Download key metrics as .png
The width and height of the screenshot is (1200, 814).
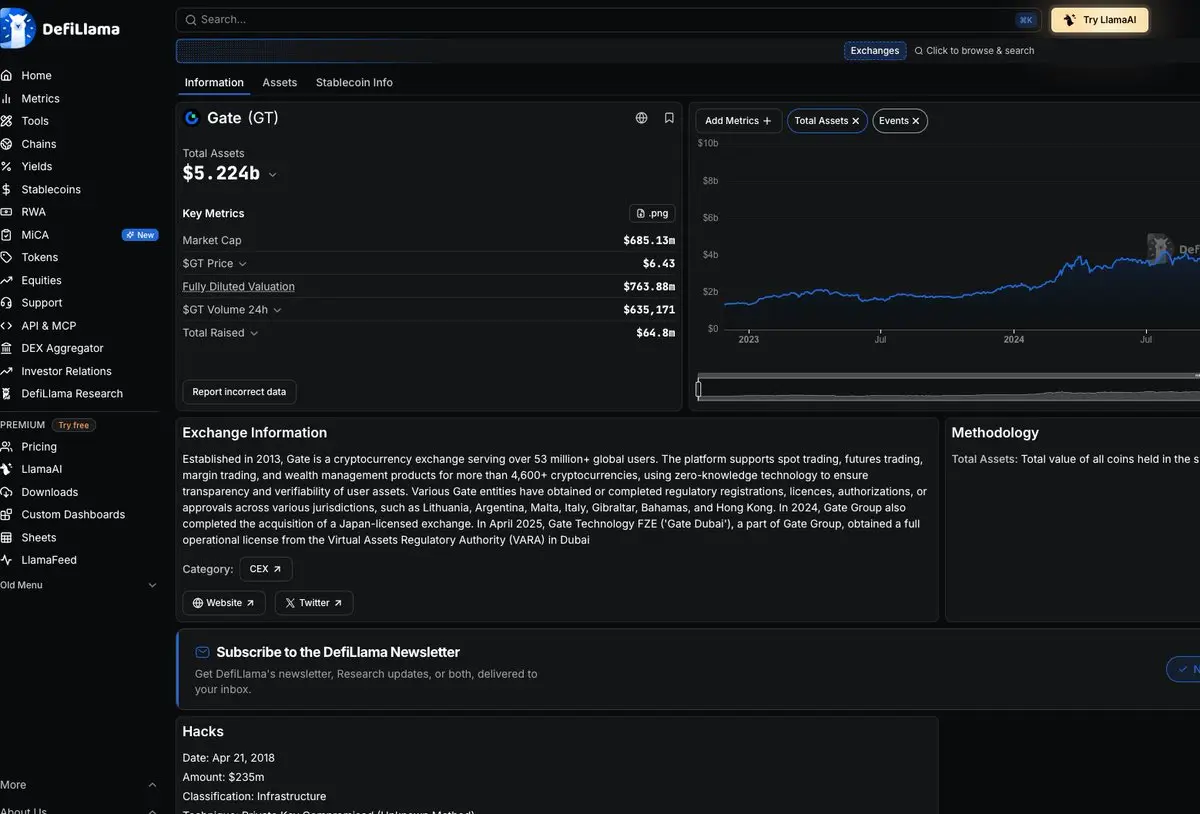(x=652, y=213)
